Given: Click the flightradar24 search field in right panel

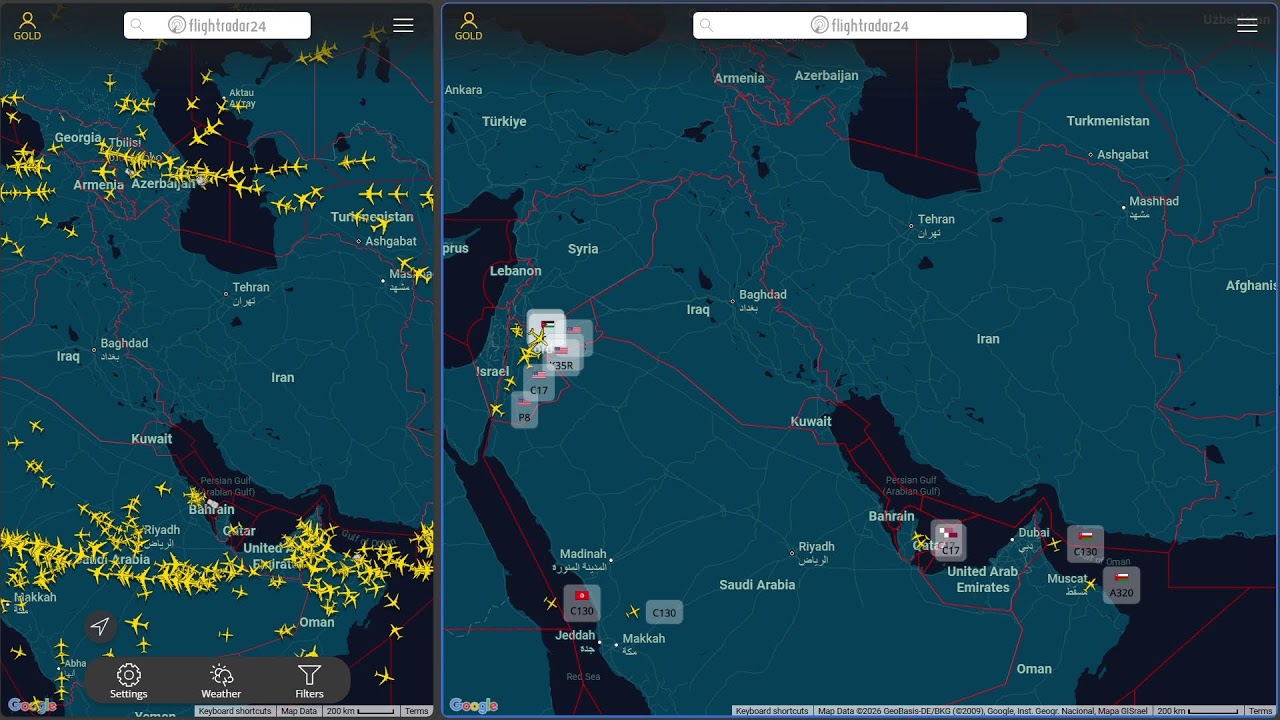Looking at the screenshot, I should [x=860, y=26].
